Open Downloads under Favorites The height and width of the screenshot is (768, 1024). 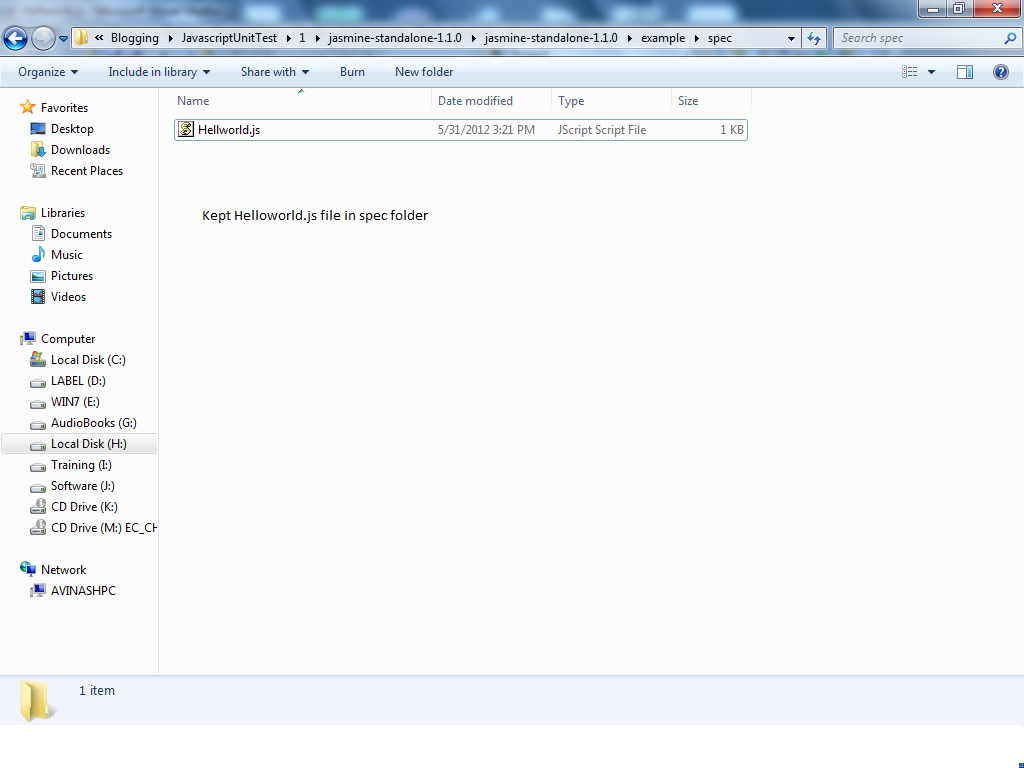(80, 150)
